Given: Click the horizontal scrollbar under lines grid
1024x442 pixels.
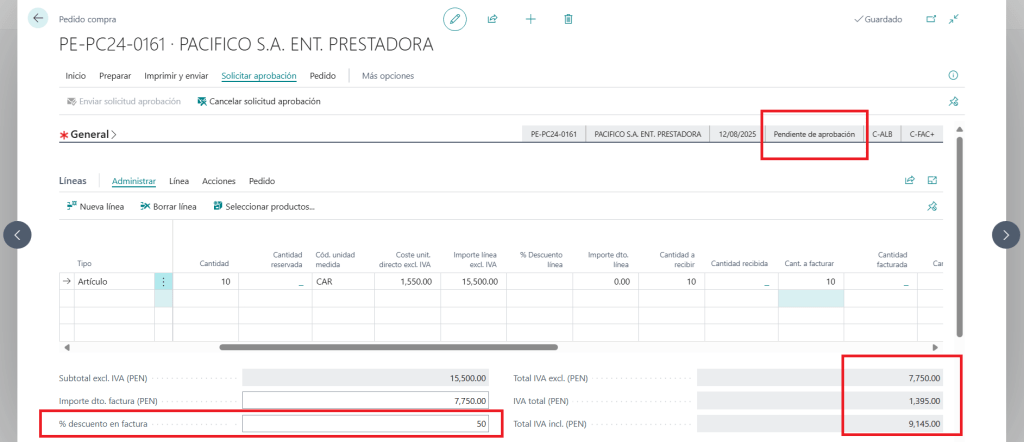Looking at the screenshot, I should pyautogui.click(x=388, y=347).
